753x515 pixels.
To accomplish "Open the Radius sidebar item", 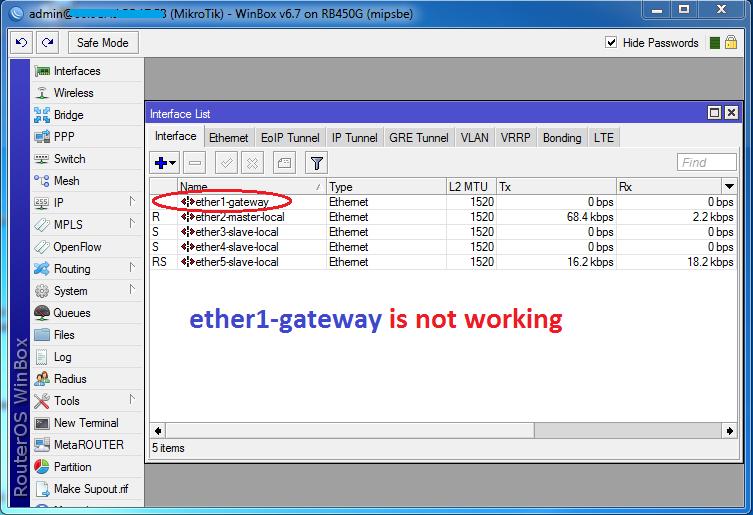I will 87,379.
